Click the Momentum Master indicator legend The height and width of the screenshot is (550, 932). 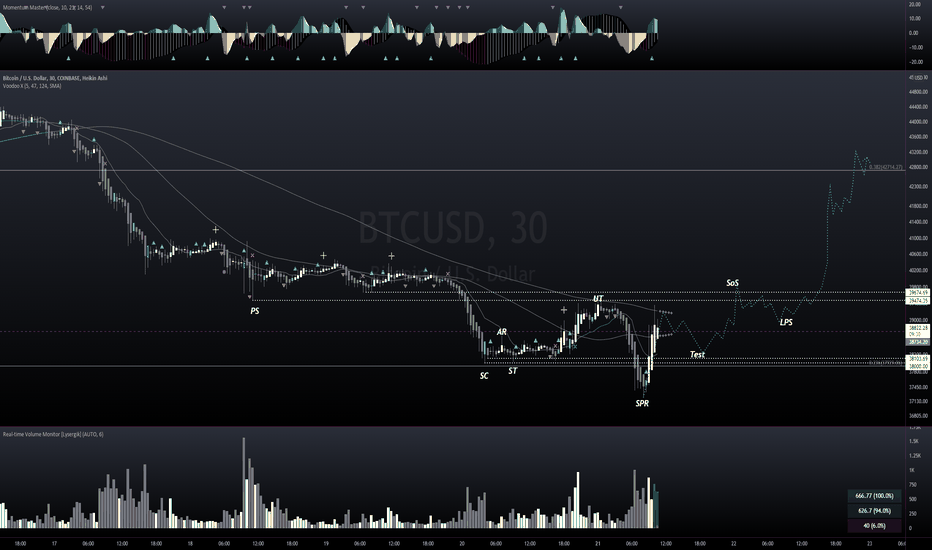coord(47,8)
